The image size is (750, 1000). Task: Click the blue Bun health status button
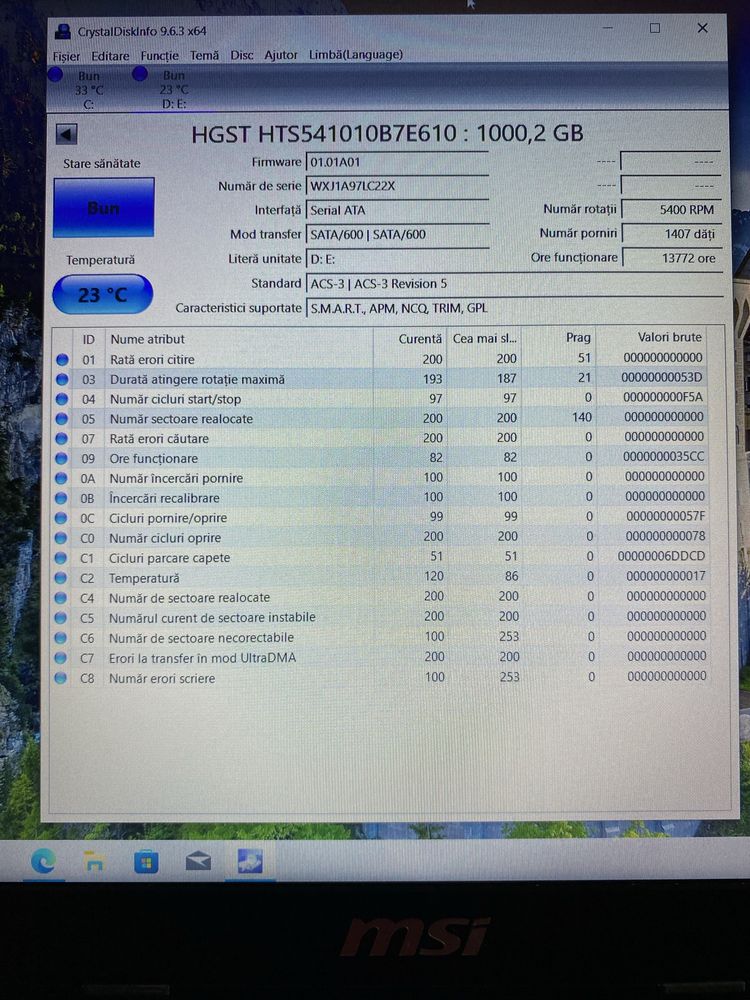[103, 207]
